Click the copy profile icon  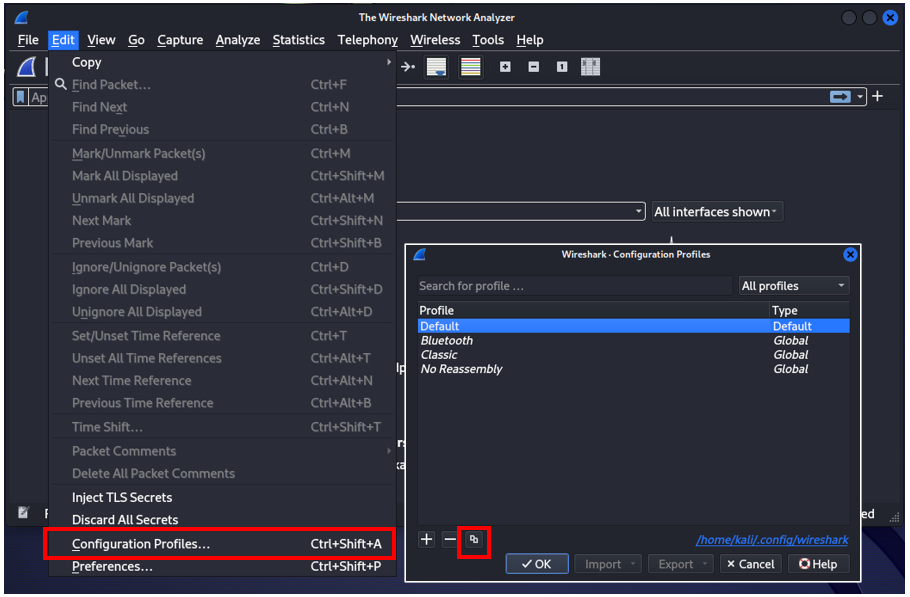click(474, 540)
